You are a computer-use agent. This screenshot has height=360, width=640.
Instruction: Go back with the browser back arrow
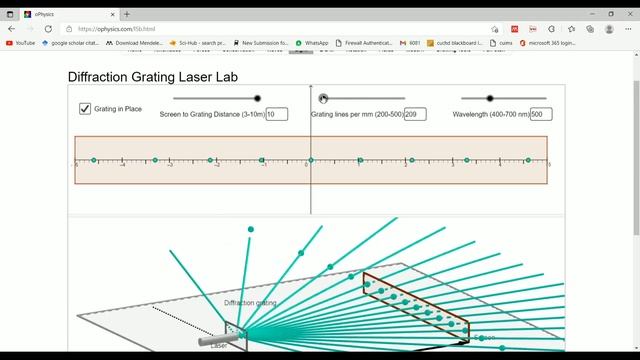coord(11,29)
